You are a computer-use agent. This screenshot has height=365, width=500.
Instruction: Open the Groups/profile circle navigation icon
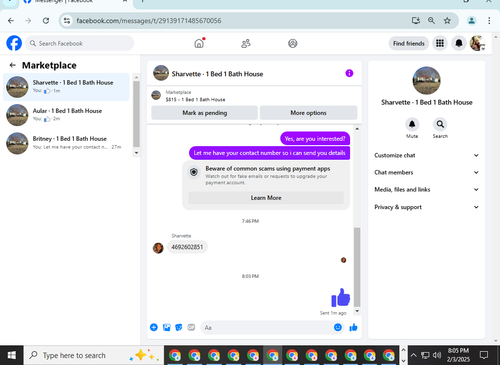(x=293, y=43)
